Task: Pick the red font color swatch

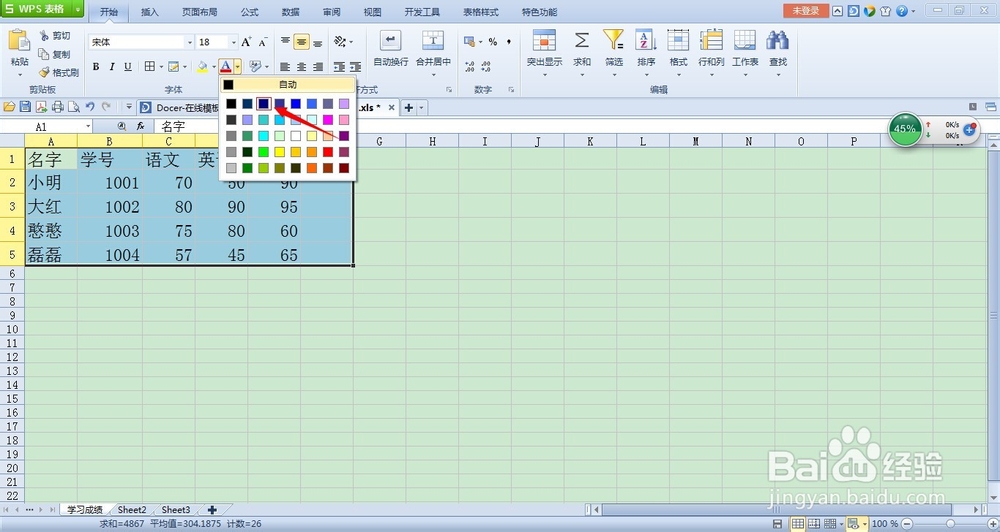Action: click(x=328, y=152)
